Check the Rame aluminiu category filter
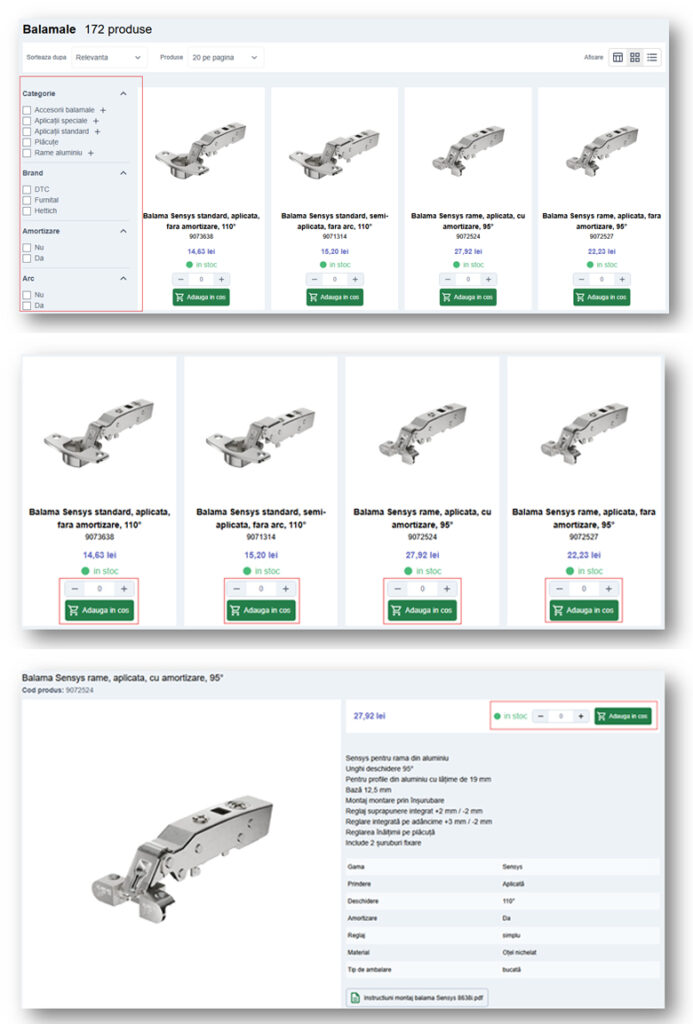The width and height of the screenshot is (693, 1024). (x=27, y=153)
